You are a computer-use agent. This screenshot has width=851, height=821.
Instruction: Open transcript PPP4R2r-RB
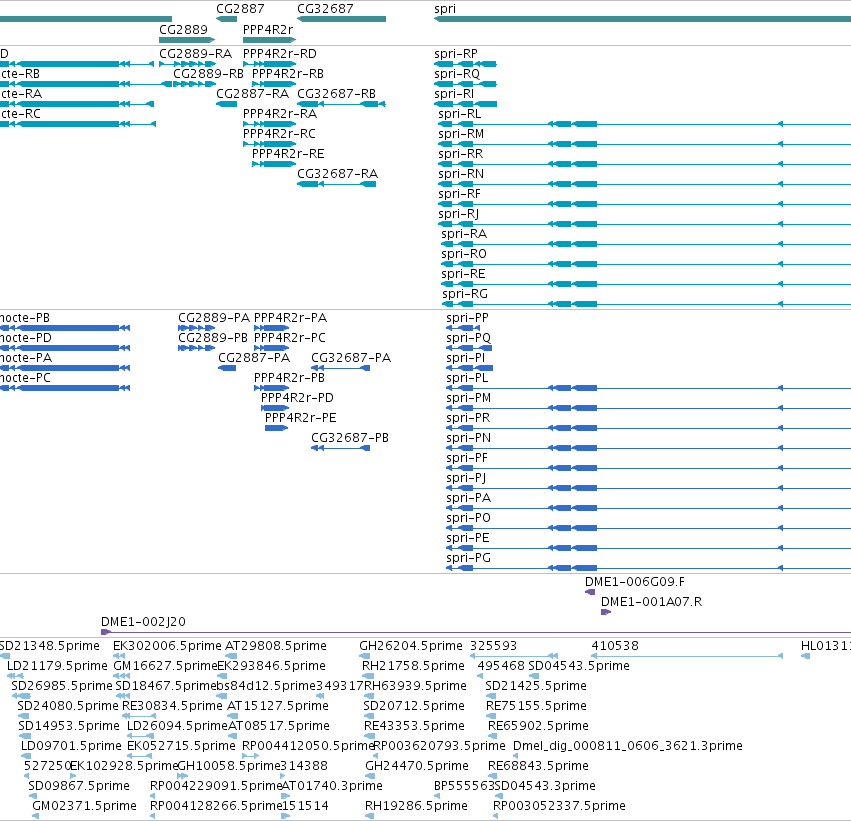(x=288, y=74)
